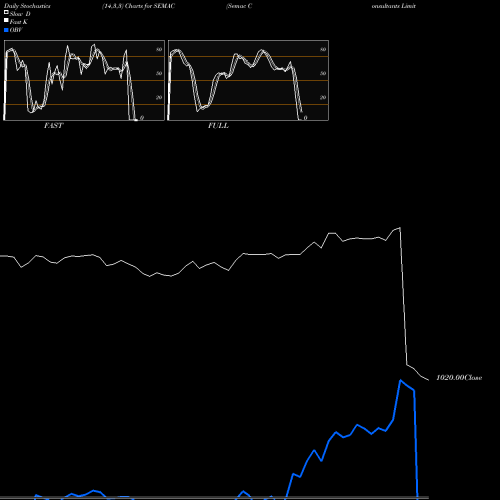Click the '1020.00Close' price label

[x=459, y=378]
